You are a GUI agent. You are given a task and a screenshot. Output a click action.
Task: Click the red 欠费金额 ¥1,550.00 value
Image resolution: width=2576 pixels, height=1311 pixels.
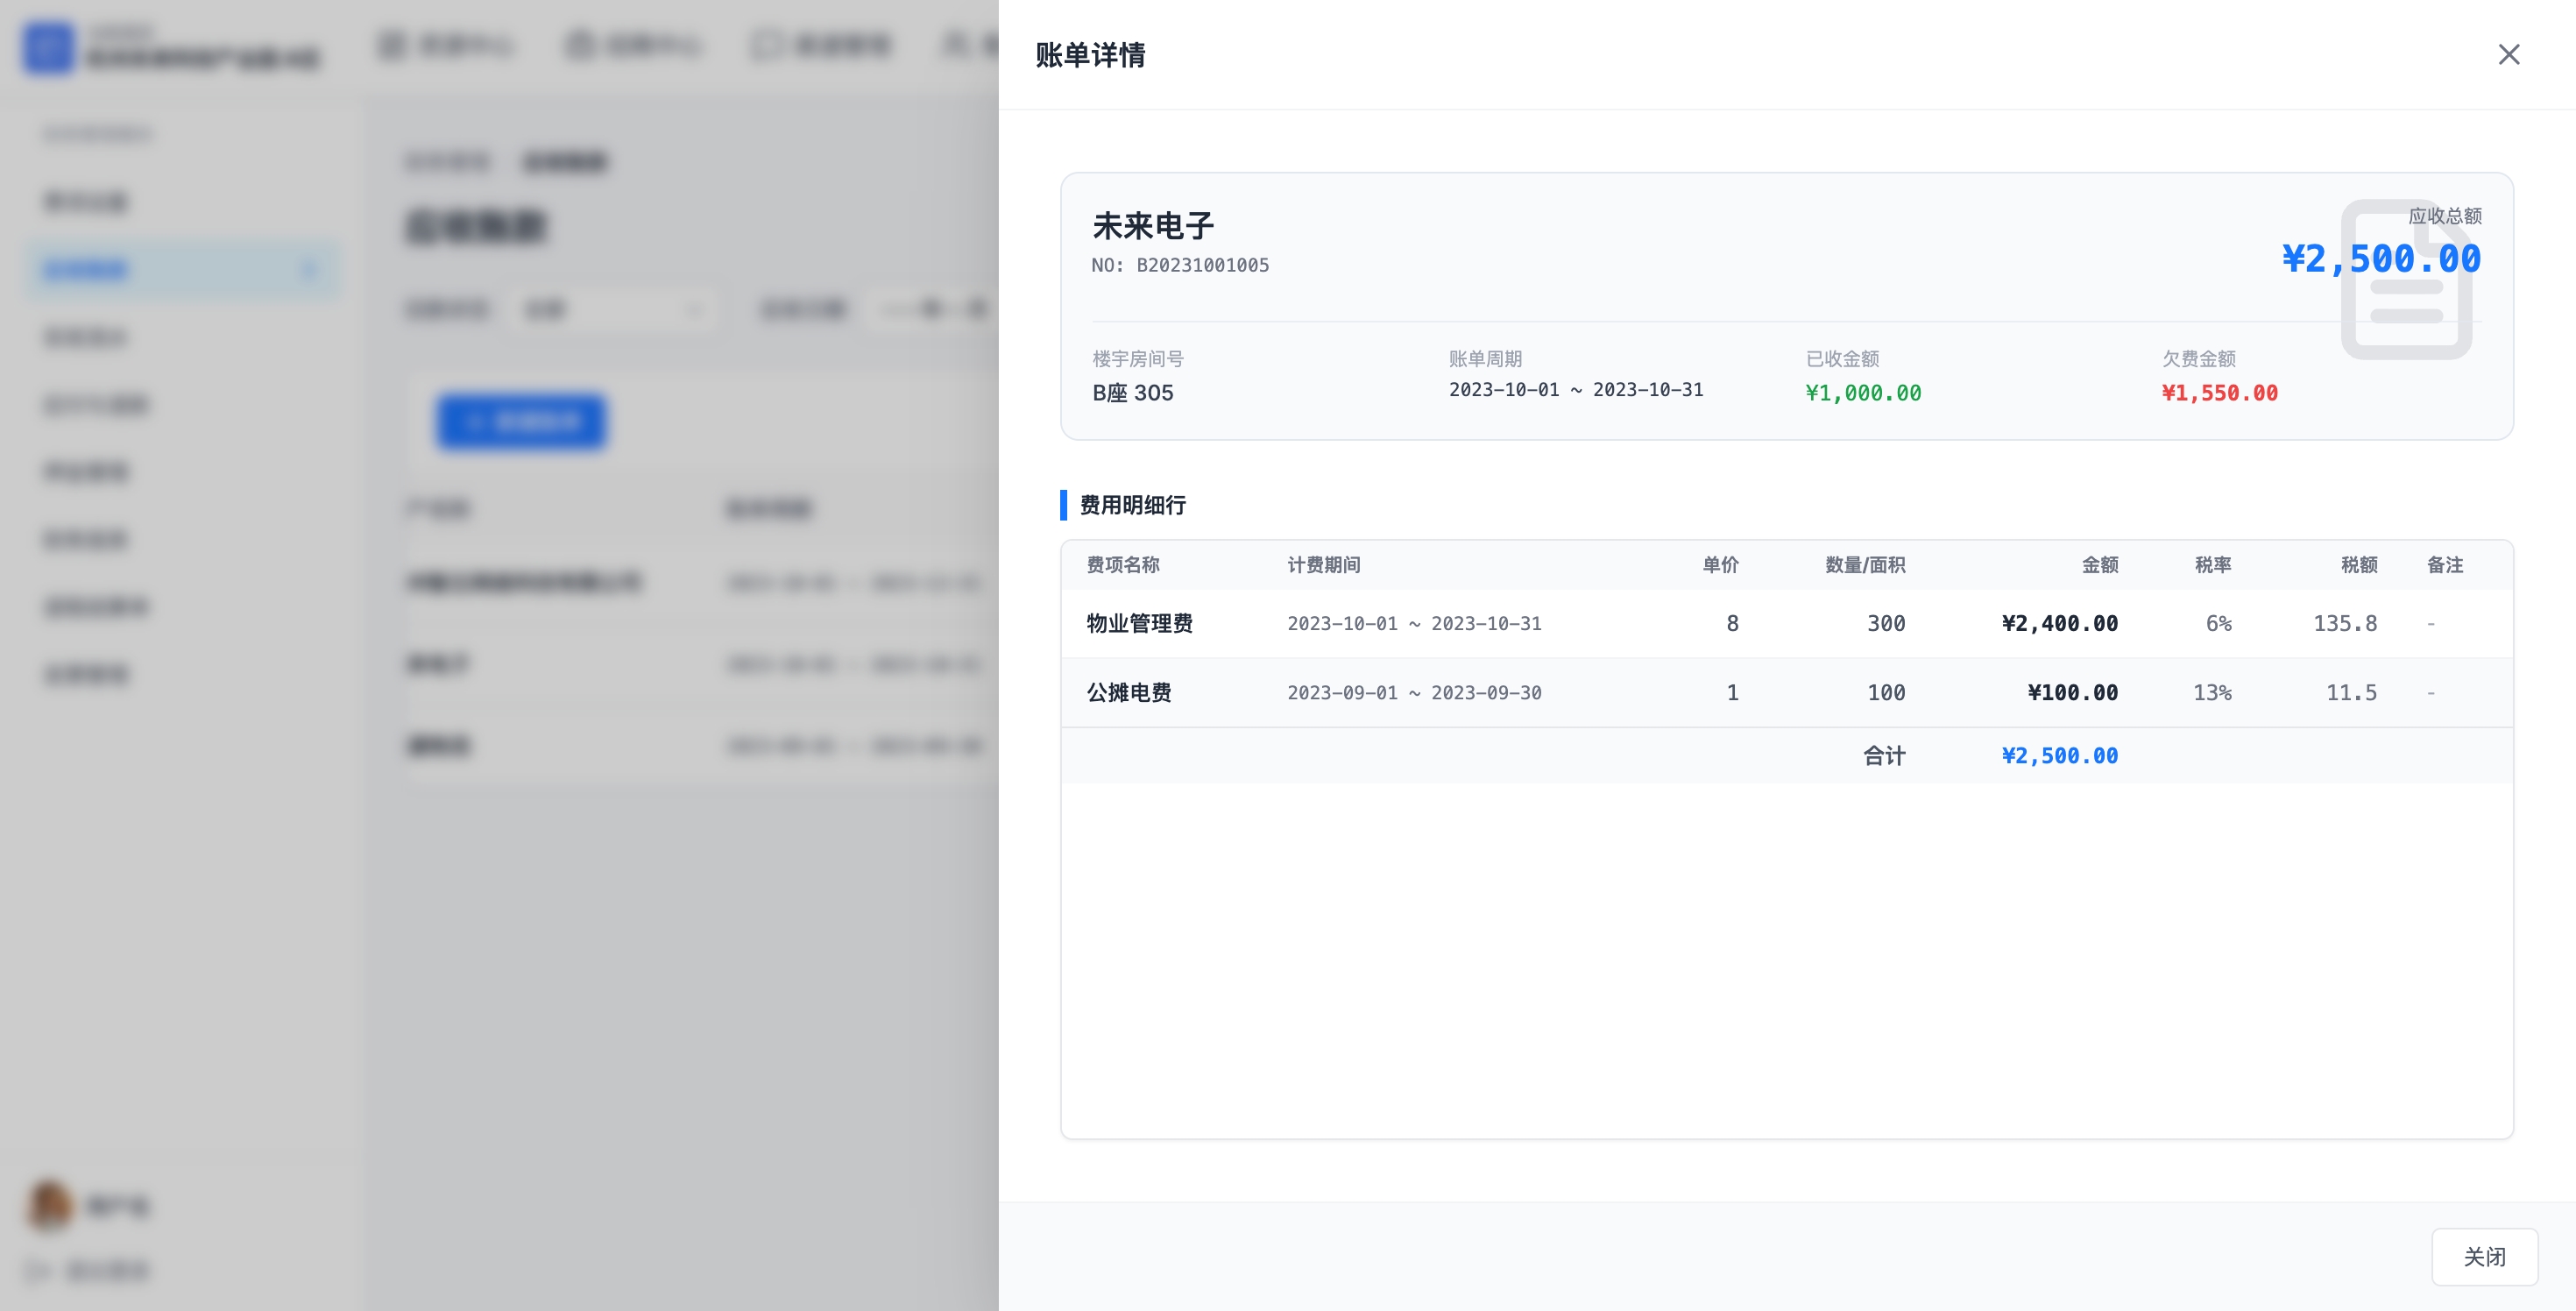point(2219,393)
